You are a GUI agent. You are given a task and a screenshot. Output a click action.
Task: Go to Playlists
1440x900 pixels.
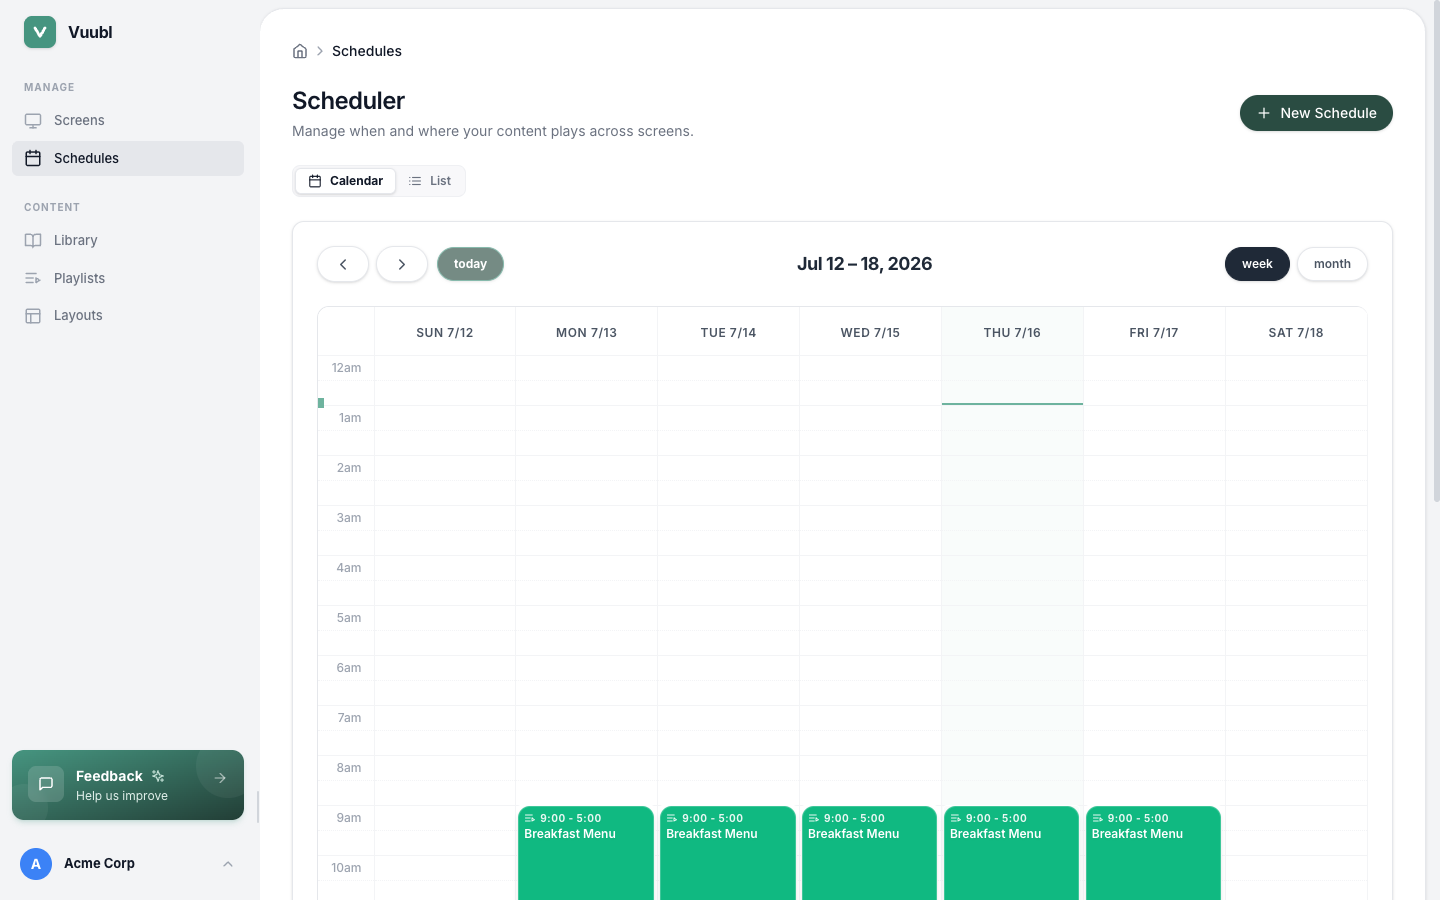tap(128, 278)
